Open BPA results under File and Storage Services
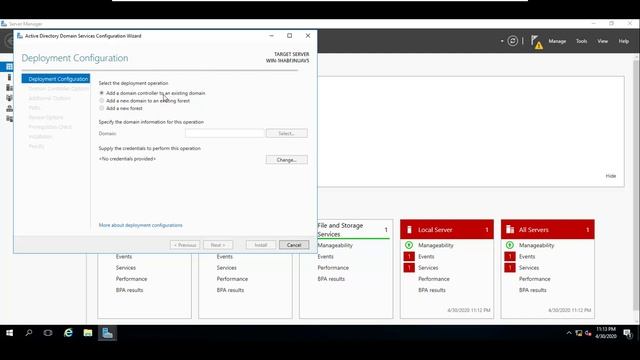 [x=331, y=279]
